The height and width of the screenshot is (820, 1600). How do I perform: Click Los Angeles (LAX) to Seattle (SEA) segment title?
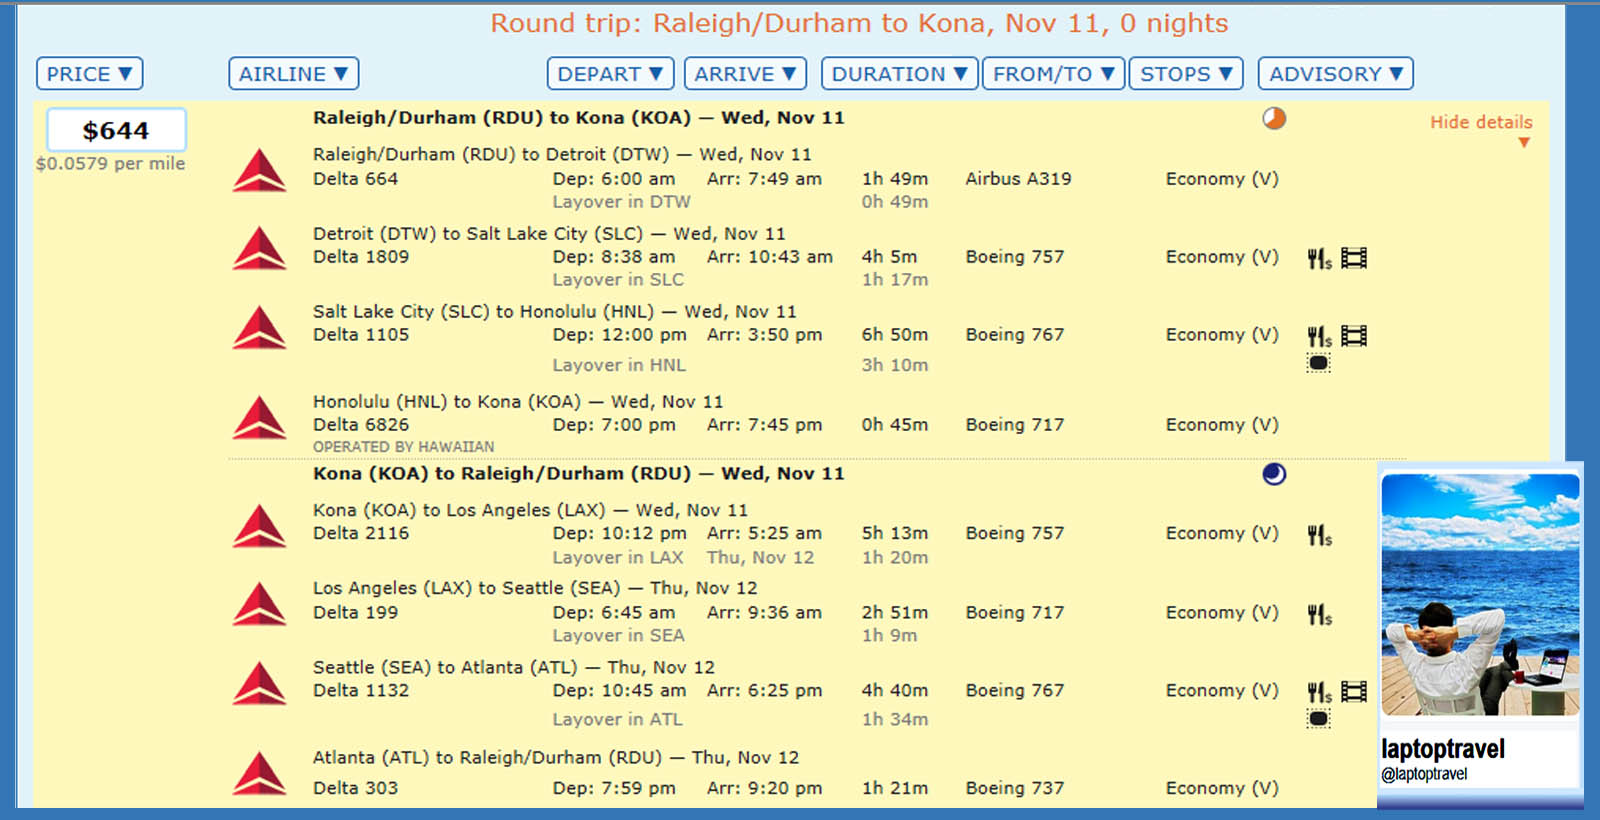click(535, 588)
